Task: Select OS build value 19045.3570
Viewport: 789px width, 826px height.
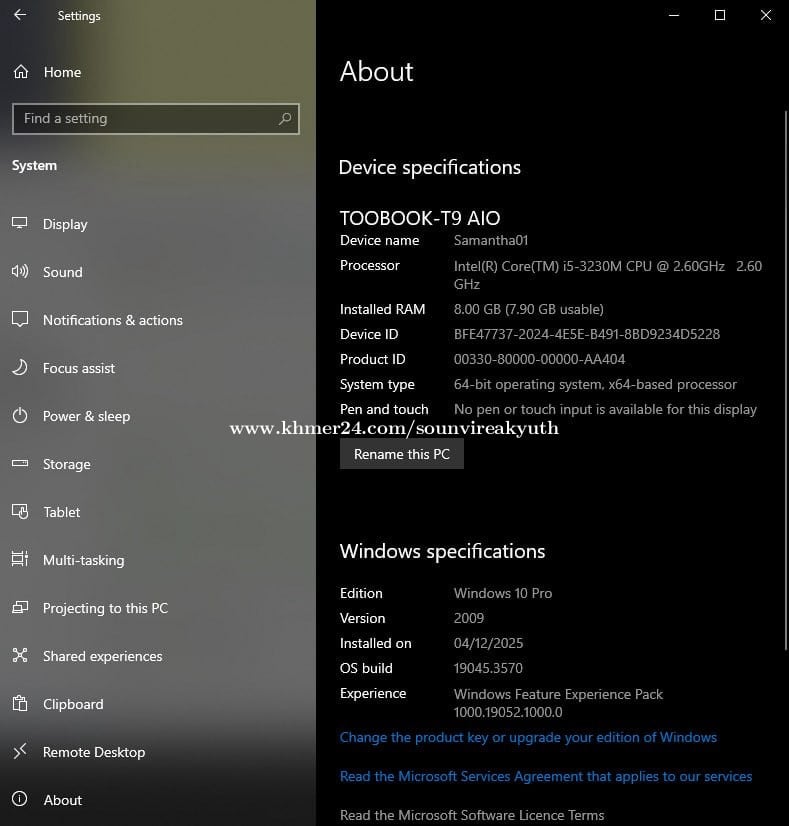Action: [488, 668]
